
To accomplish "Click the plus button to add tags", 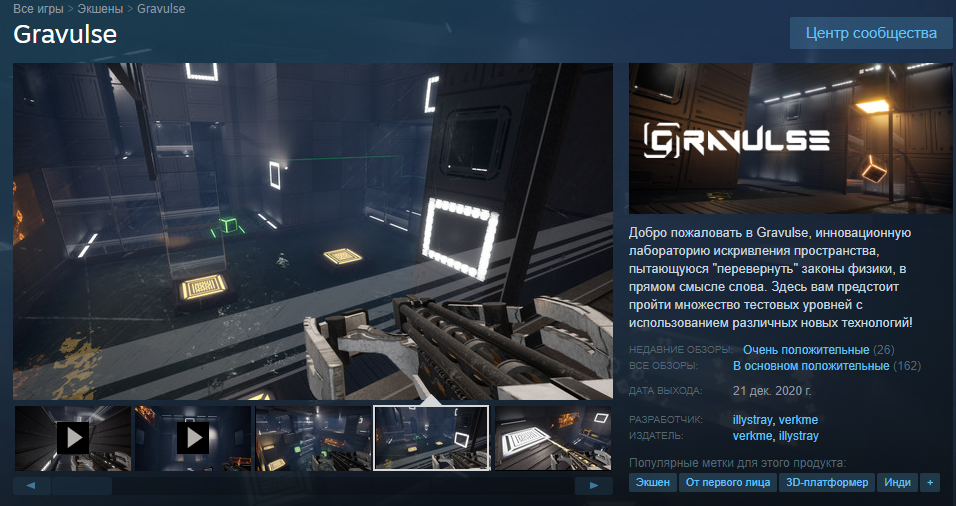I will point(930,482).
